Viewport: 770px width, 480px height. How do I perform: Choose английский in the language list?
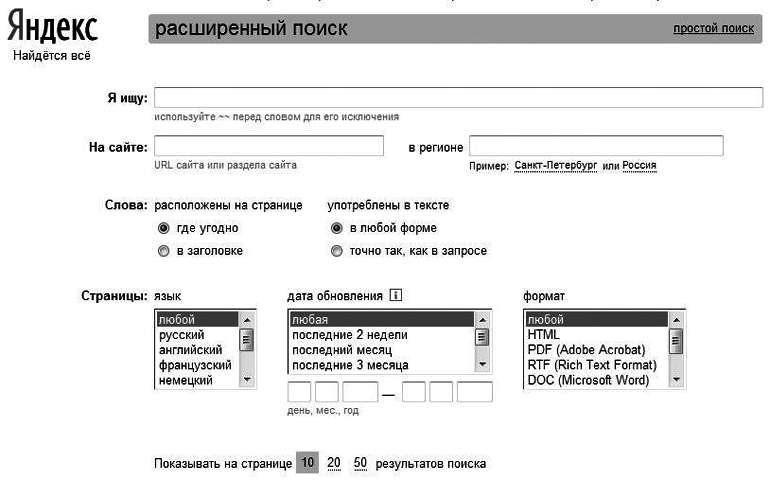point(197,350)
